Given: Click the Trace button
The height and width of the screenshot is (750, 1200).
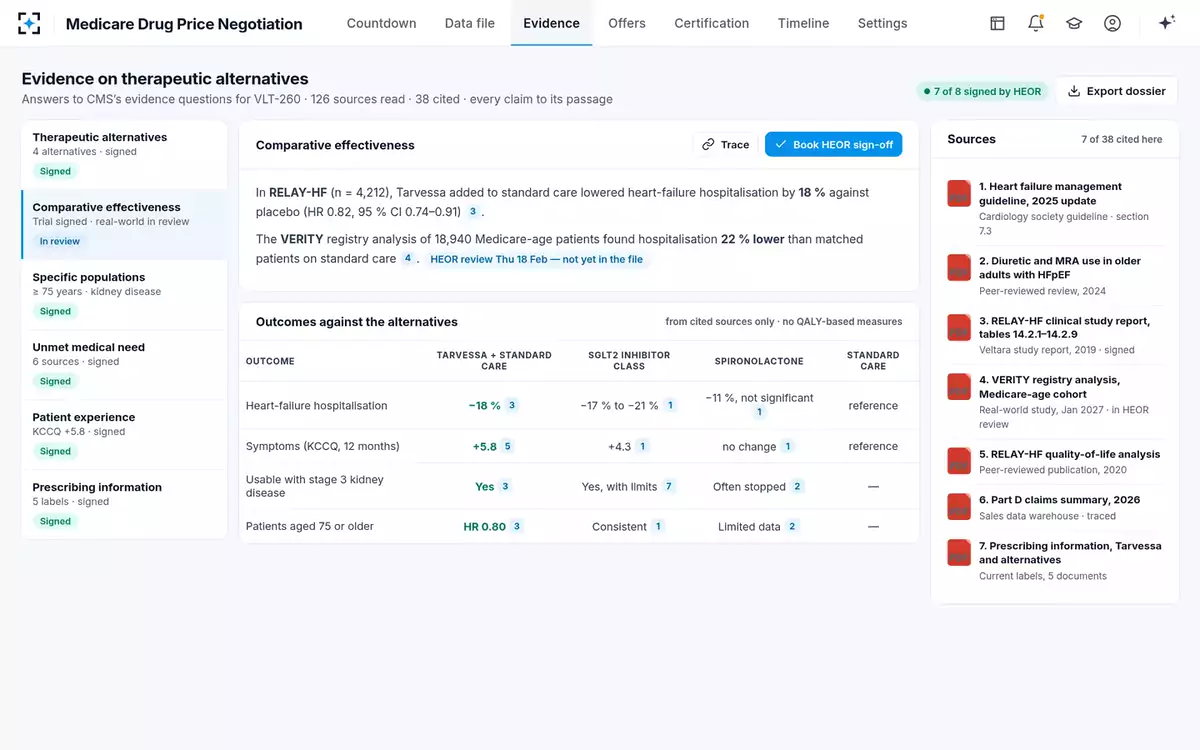Looking at the screenshot, I should (x=725, y=145).
